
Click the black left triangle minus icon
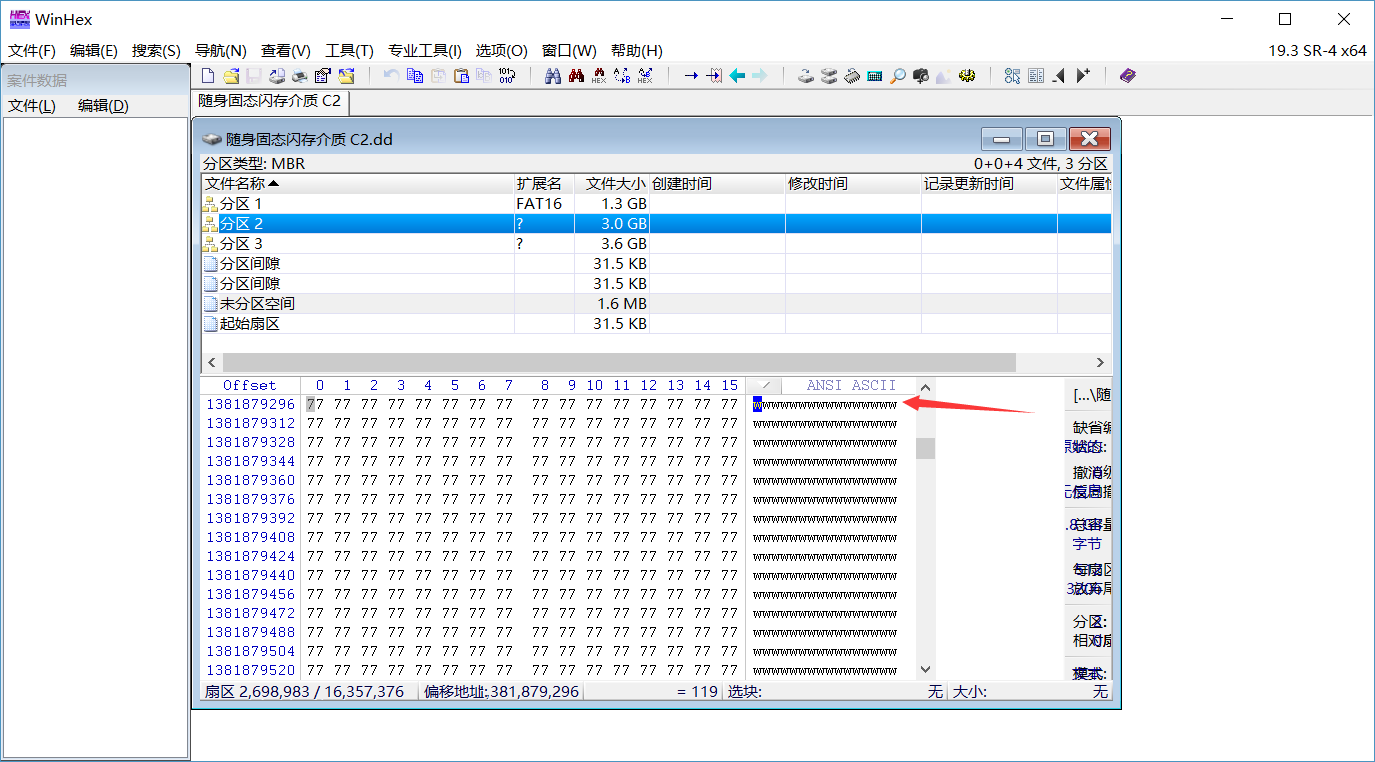1058,75
